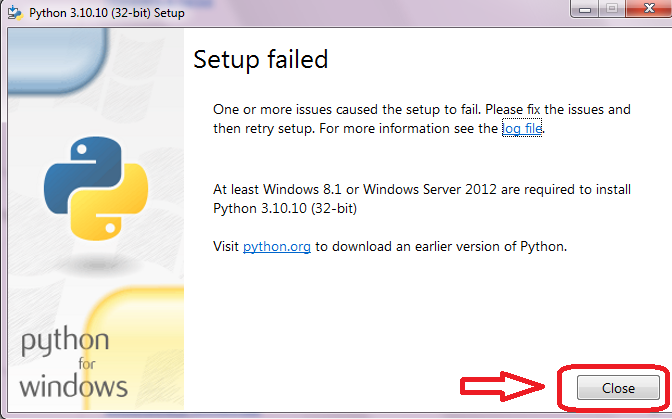Click the 'Setup failed' heading

click(x=261, y=60)
